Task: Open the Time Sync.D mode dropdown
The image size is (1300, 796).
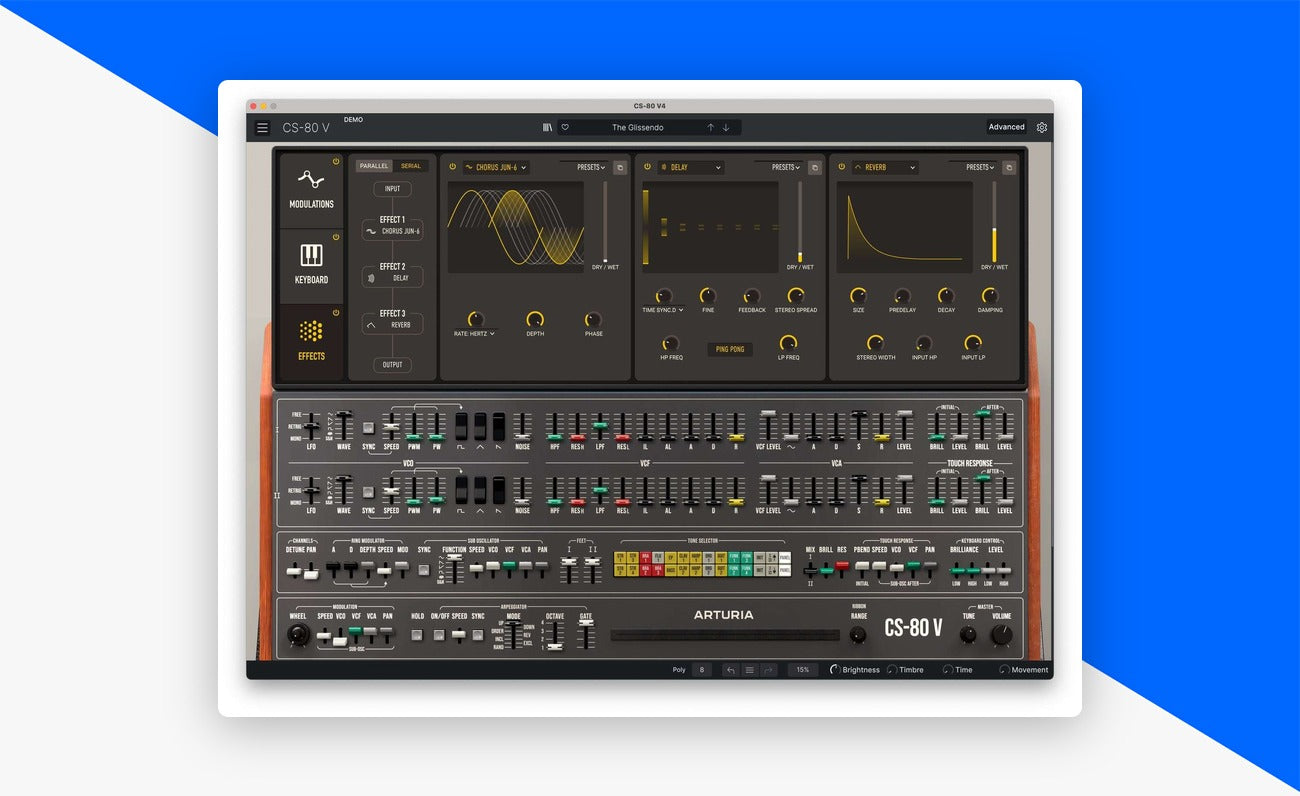Action: pyautogui.click(x=663, y=310)
